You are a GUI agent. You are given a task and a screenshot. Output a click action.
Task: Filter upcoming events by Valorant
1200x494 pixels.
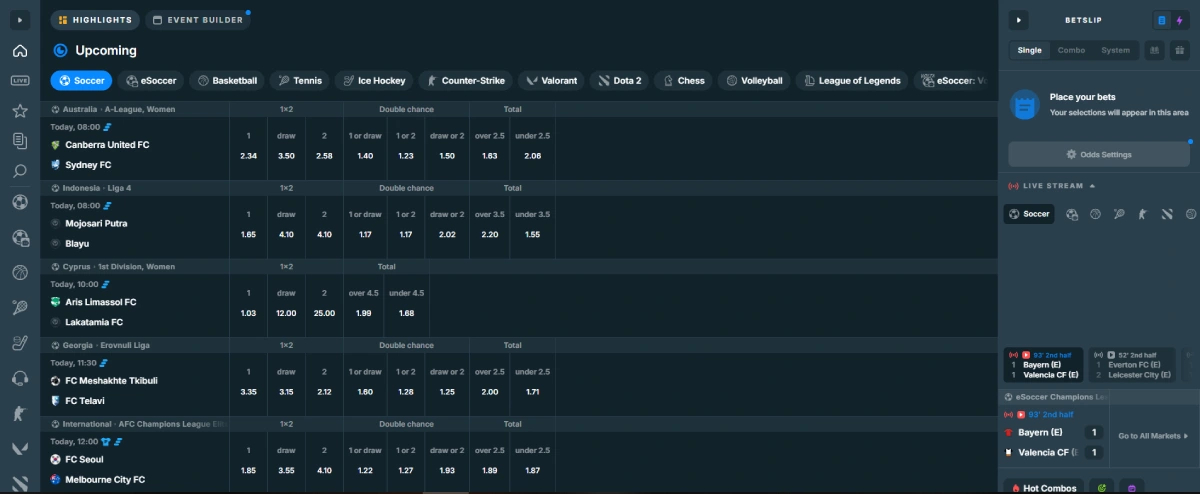[x=551, y=81]
